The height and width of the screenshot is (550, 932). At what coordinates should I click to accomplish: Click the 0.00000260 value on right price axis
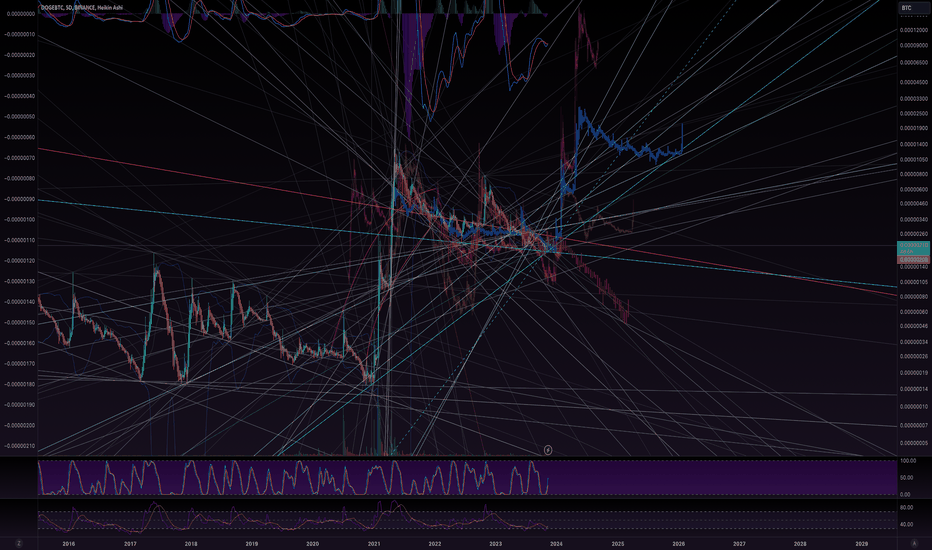(914, 234)
